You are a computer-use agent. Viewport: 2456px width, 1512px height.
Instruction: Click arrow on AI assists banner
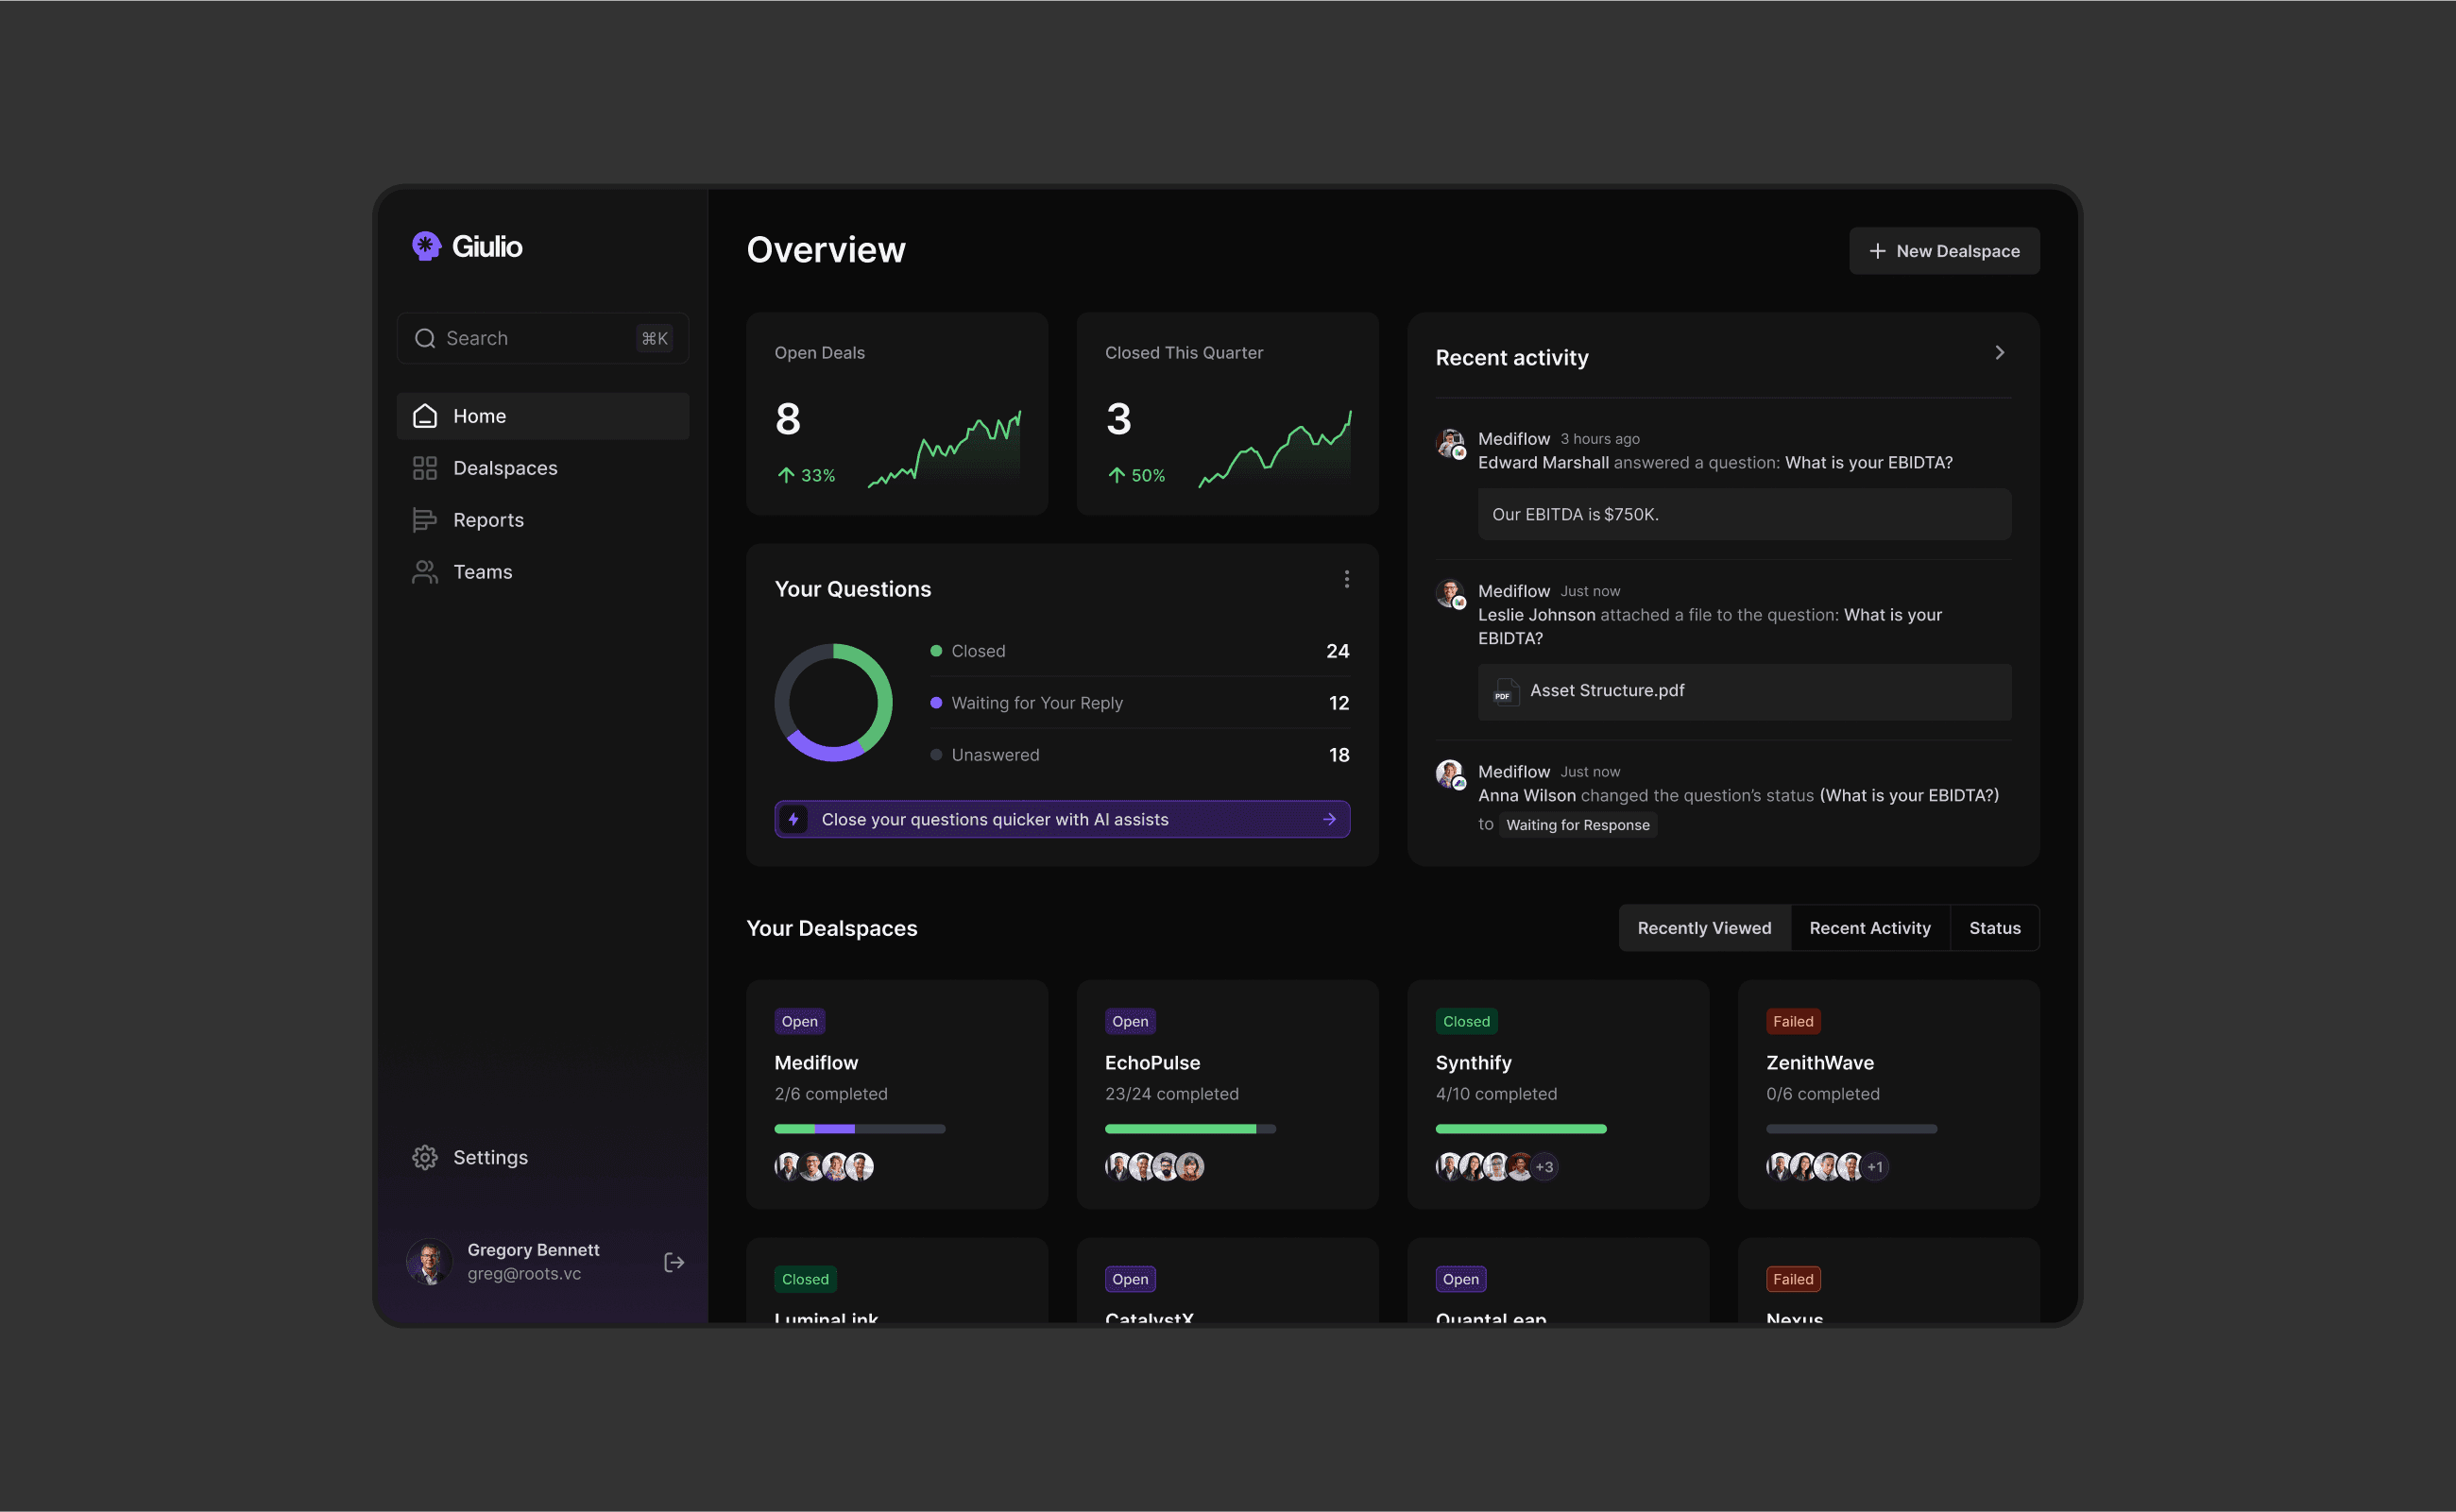tap(1329, 819)
